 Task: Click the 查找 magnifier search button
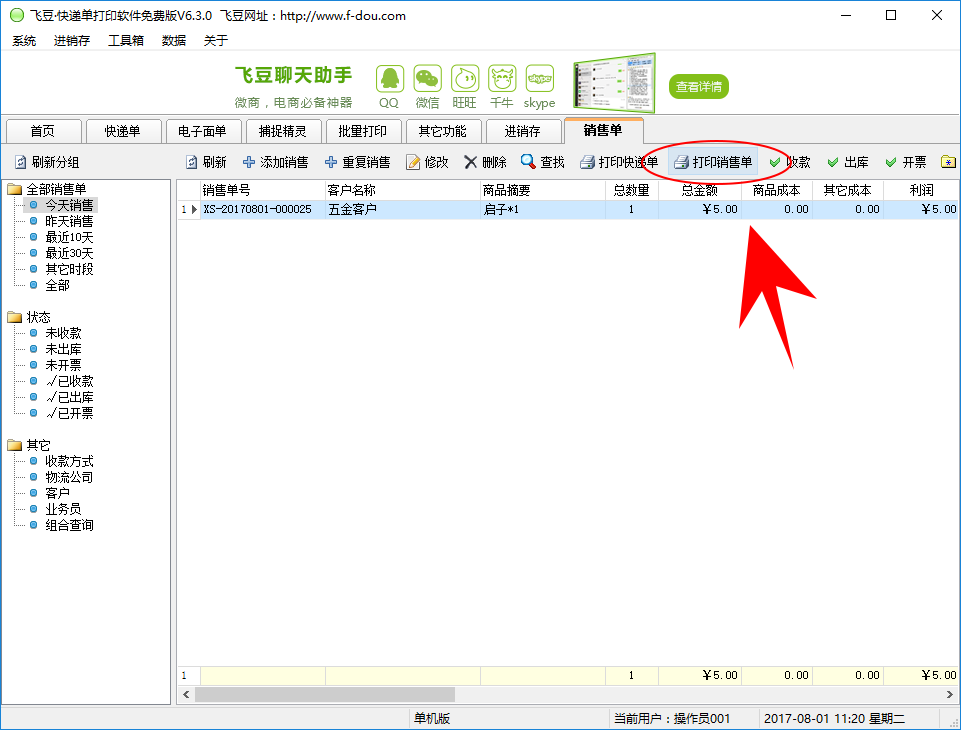[x=542, y=162]
